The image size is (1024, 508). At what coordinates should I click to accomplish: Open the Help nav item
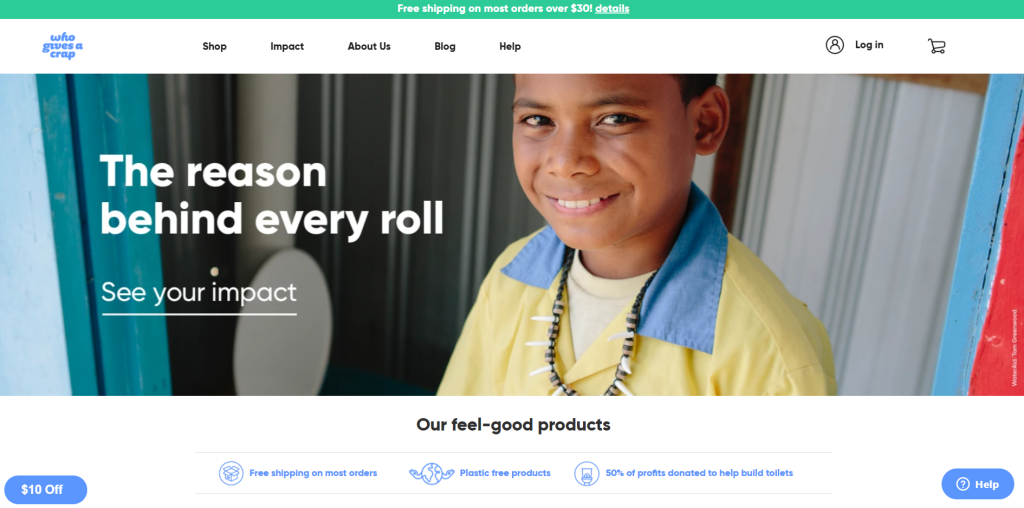coord(510,46)
